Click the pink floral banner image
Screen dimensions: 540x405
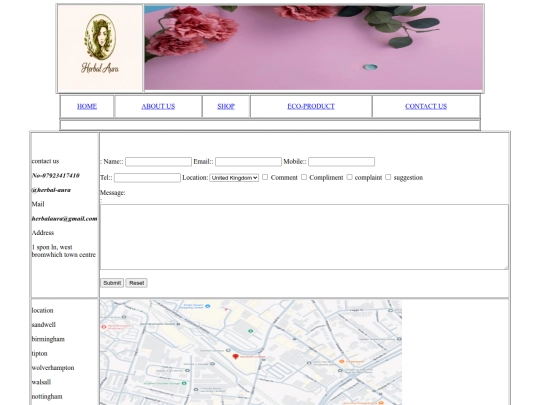(314, 48)
